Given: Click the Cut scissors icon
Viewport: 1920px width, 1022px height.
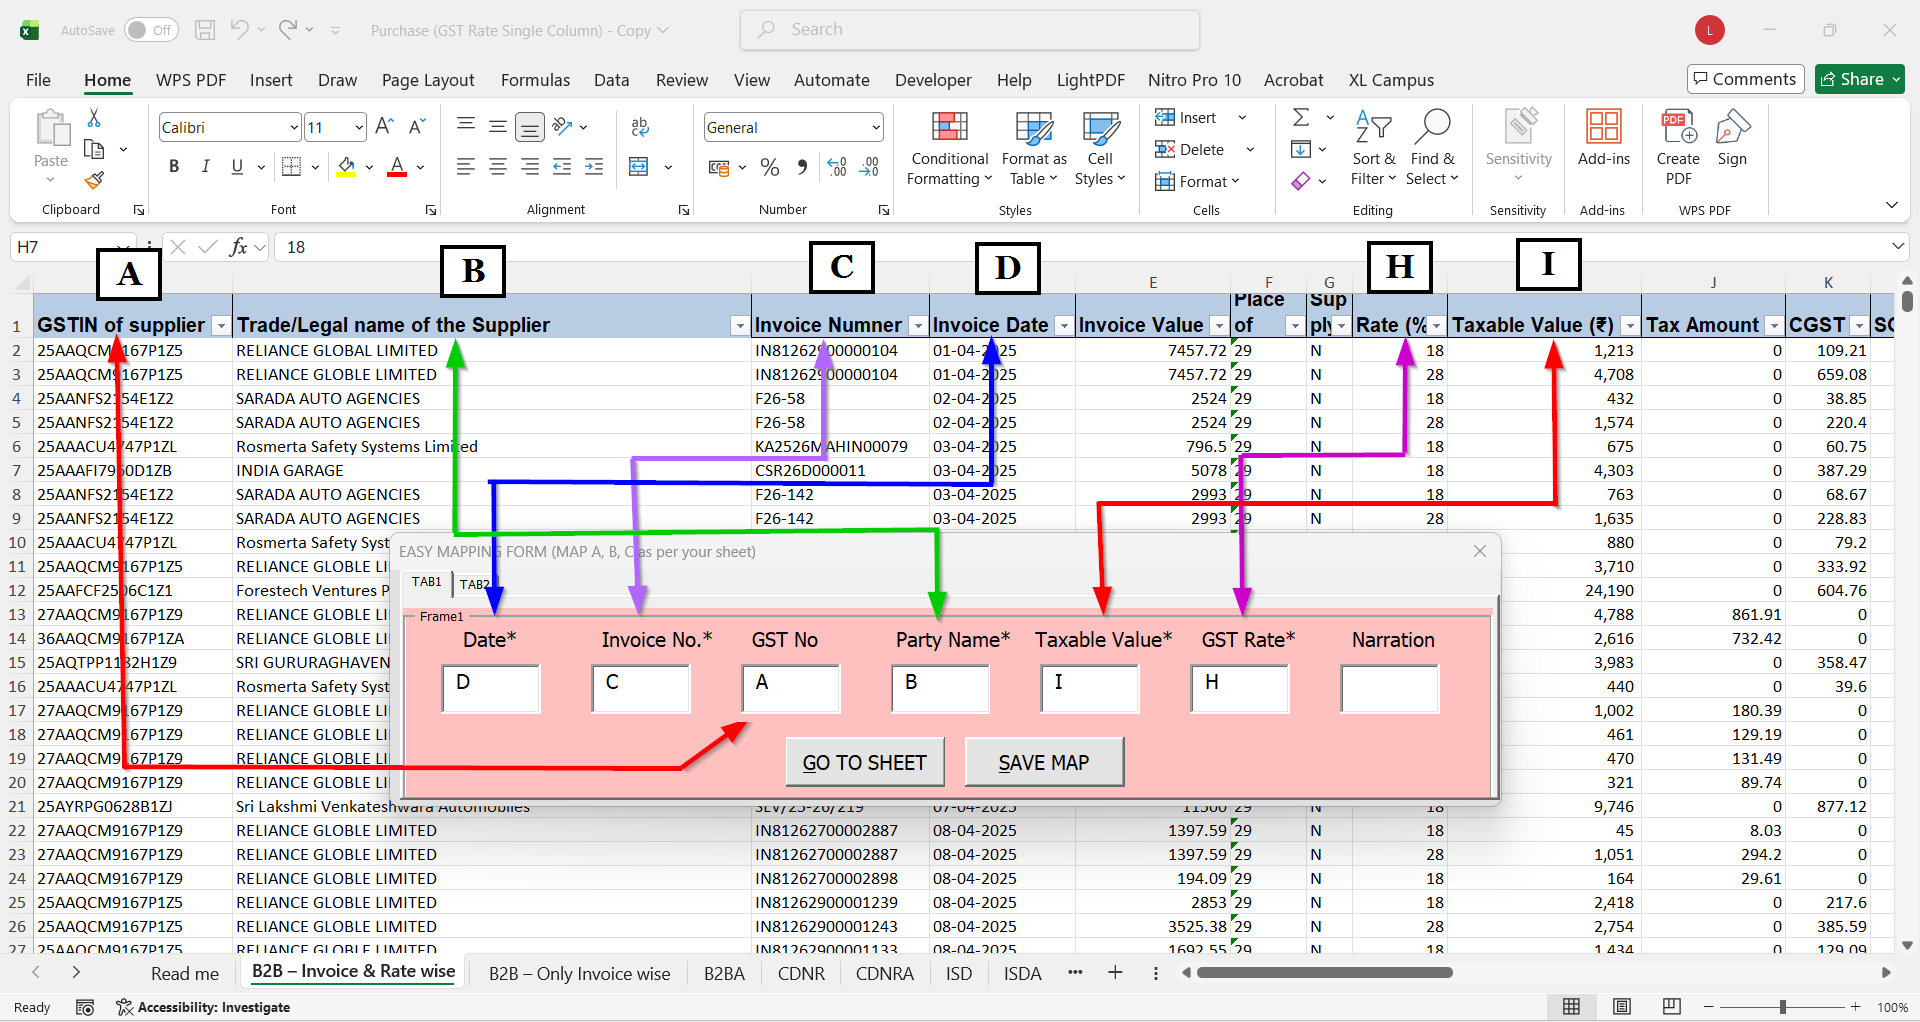Looking at the screenshot, I should [94, 118].
